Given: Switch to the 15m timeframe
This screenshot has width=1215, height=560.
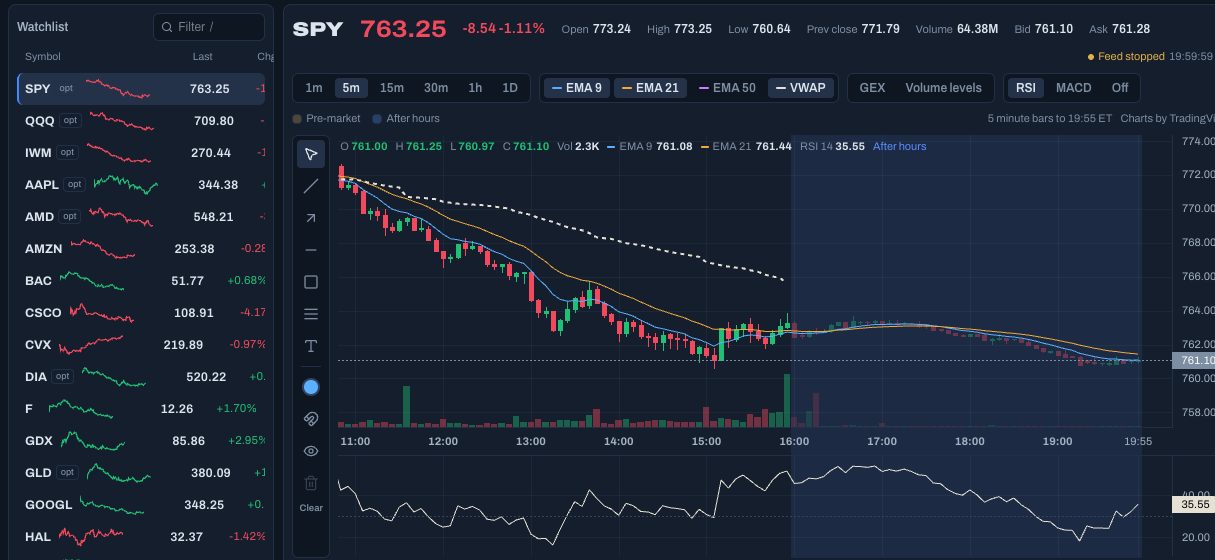Looking at the screenshot, I should (392, 88).
